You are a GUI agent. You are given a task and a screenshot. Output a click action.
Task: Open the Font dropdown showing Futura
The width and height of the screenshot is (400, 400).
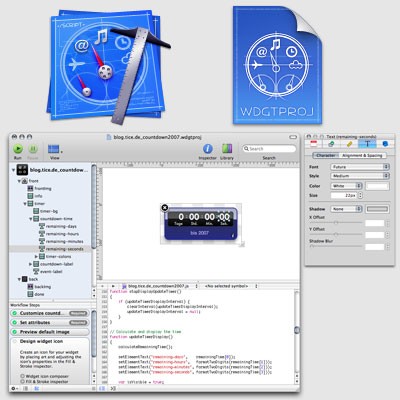click(360, 167)
